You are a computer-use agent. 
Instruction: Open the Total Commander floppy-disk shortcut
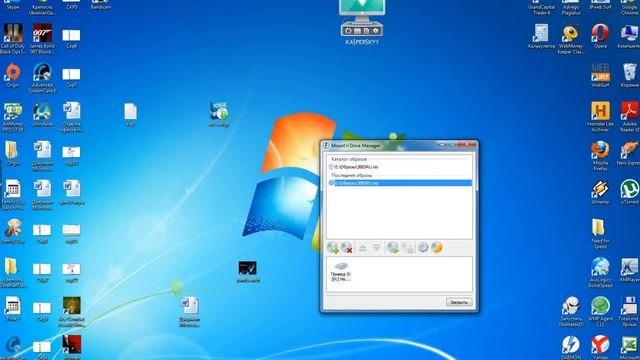pyautogui.click(x=629, y=311)
